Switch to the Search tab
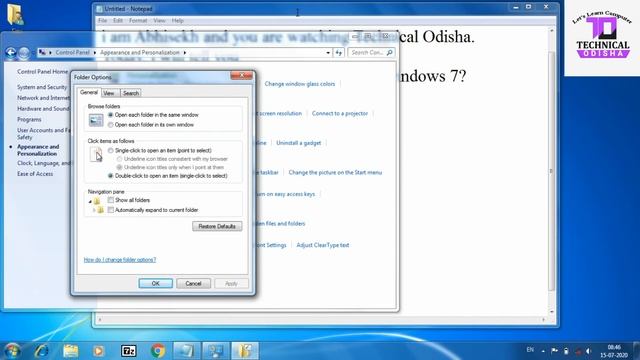Screen dimensions: 640x360 [131, 93]
